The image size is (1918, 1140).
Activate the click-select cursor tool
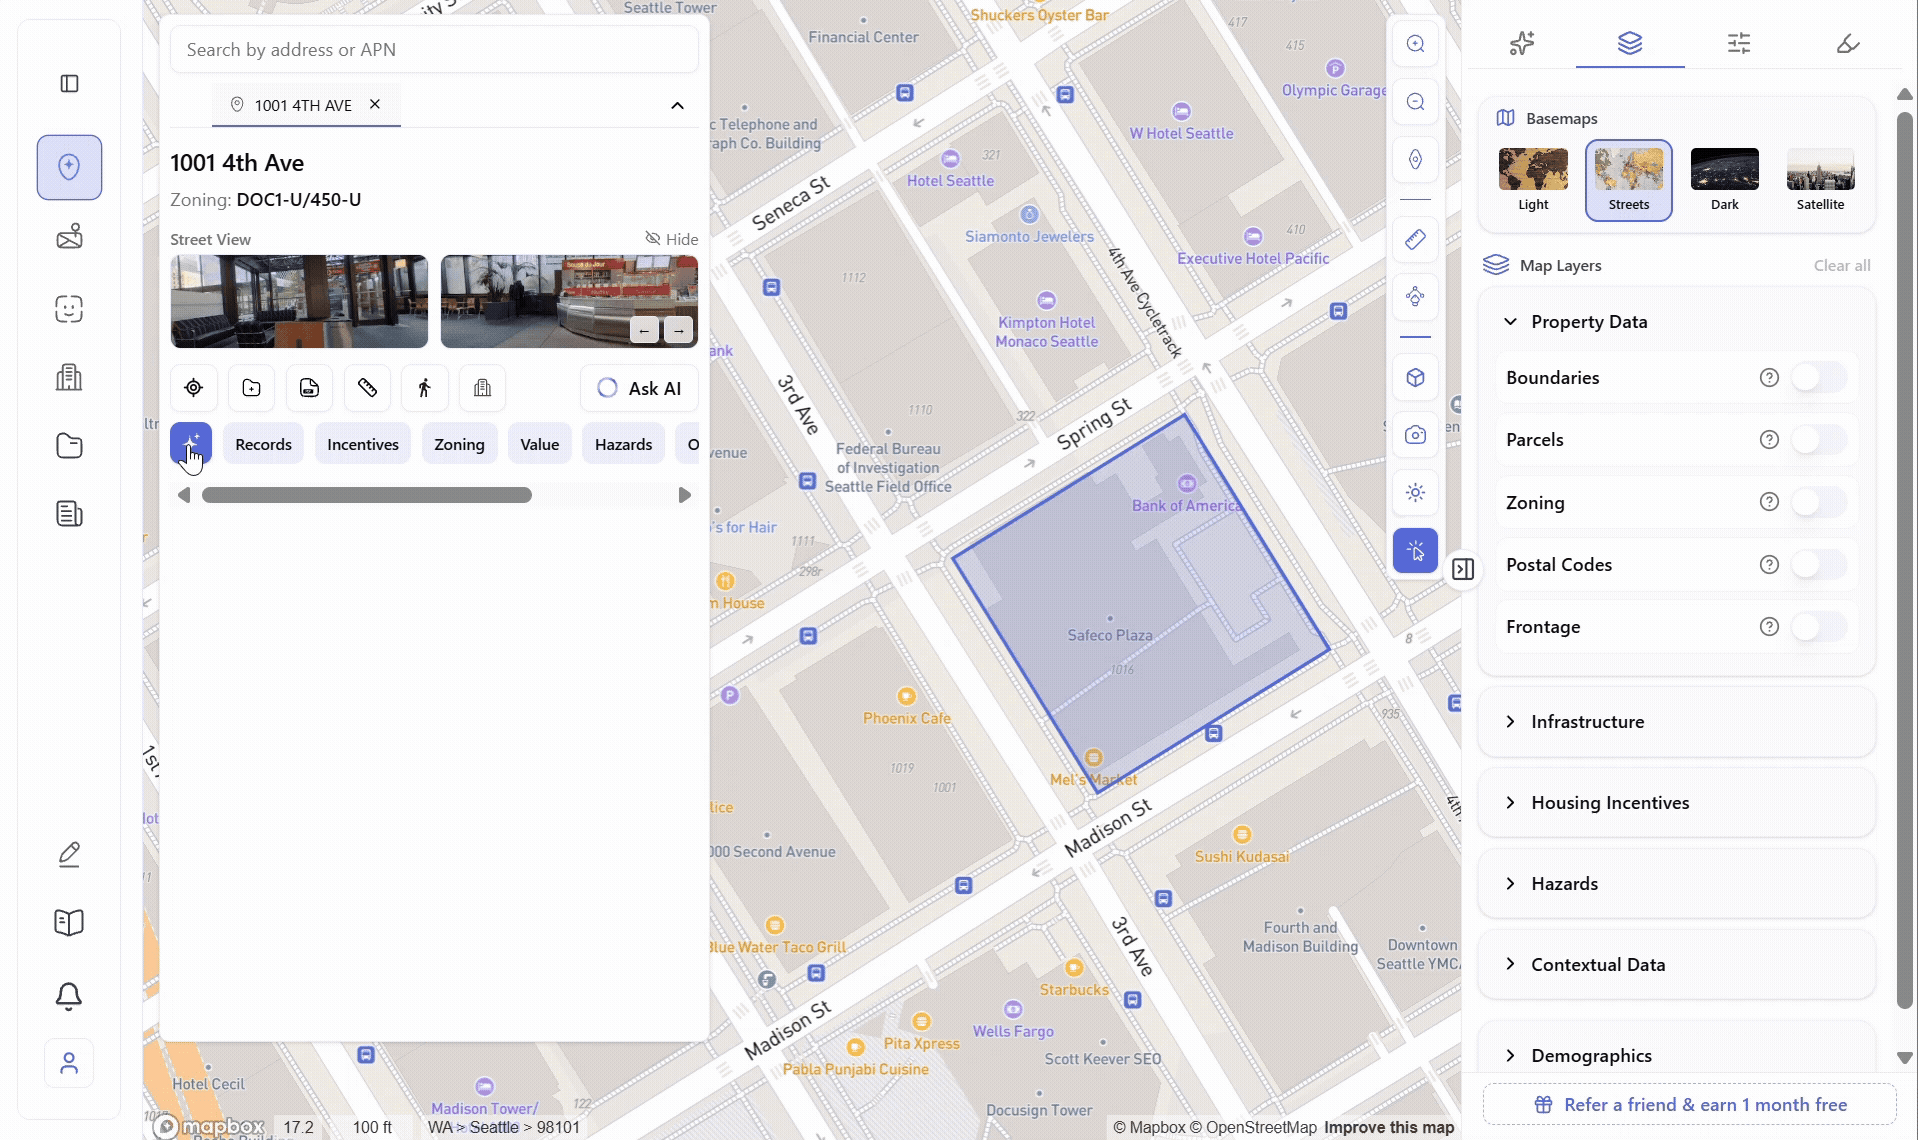coord(1415,551)
